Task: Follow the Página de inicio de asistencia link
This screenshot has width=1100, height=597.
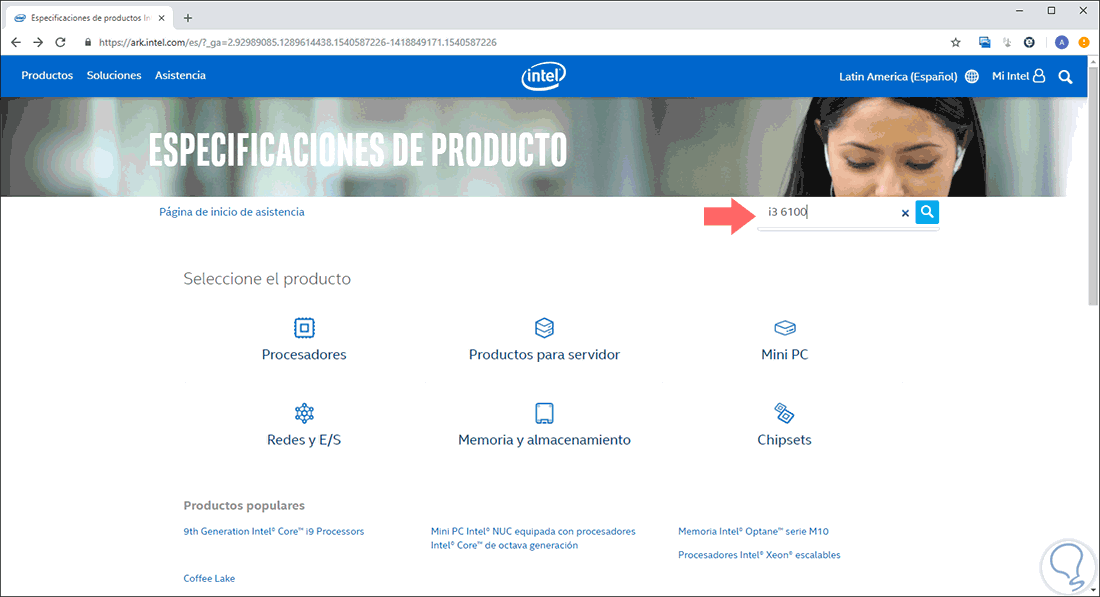Action: pyautogui.click(x=232, y=212)
